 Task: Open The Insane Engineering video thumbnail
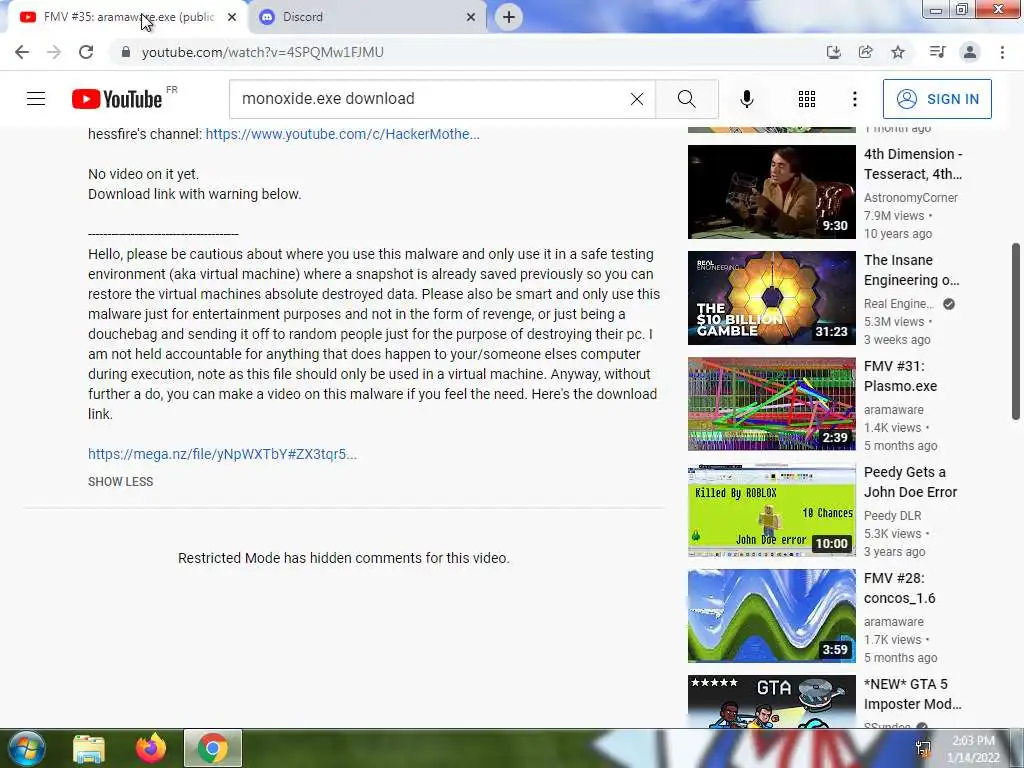coord(771,298)
